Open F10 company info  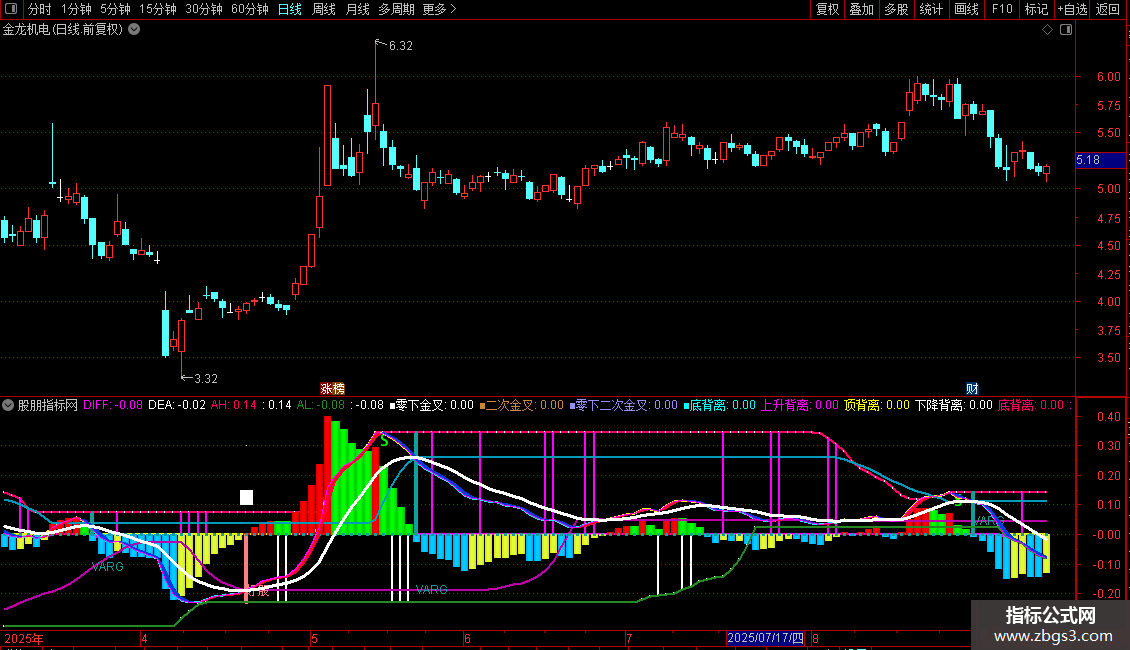(1002, 9)
